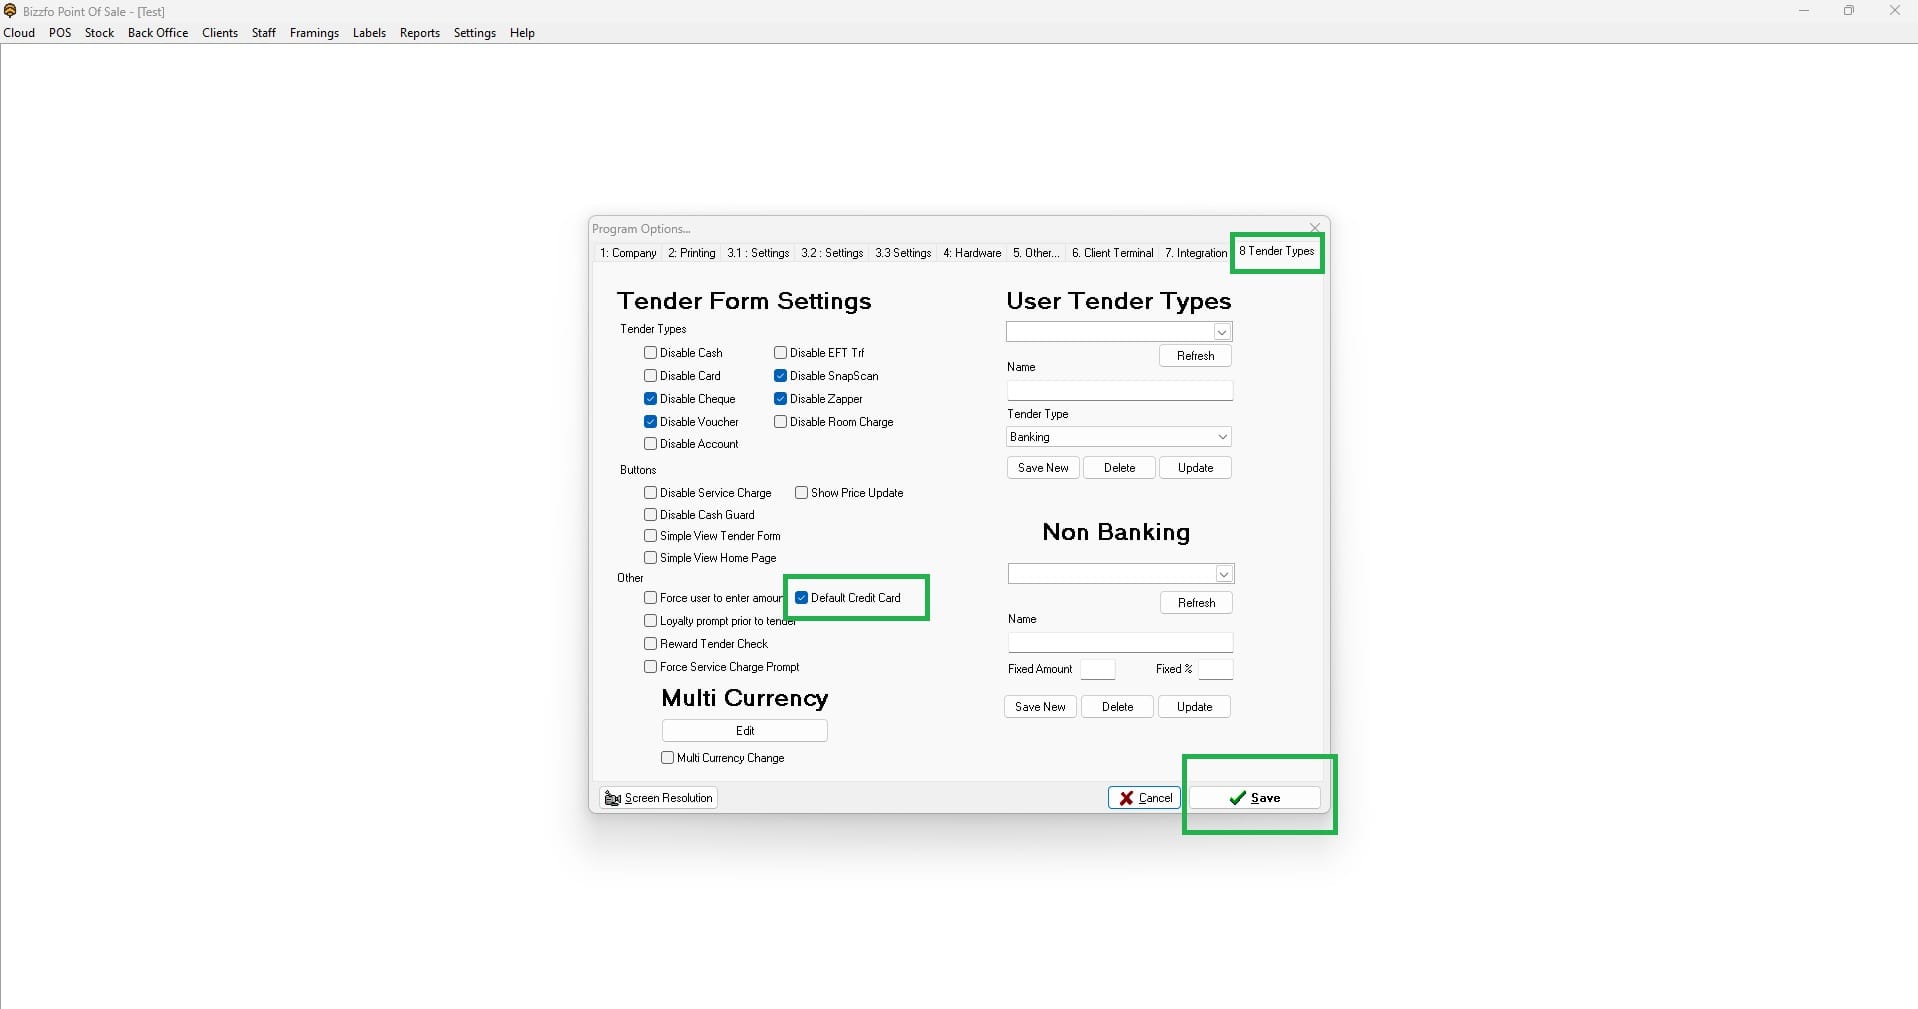
Task: Click the Bizzfo application logo icon
Action: [10, 11]
